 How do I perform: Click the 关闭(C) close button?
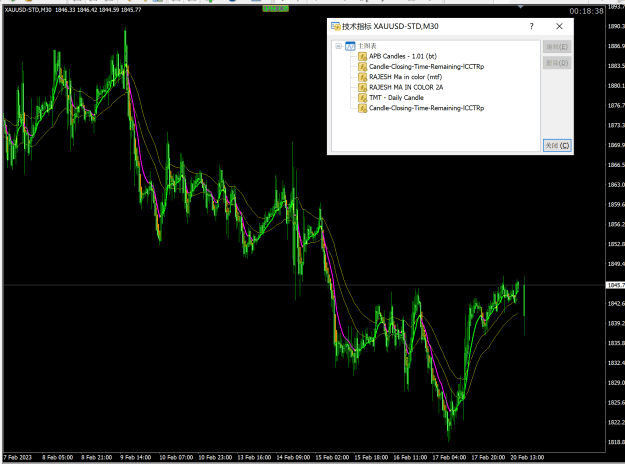[x=557, y=145]
